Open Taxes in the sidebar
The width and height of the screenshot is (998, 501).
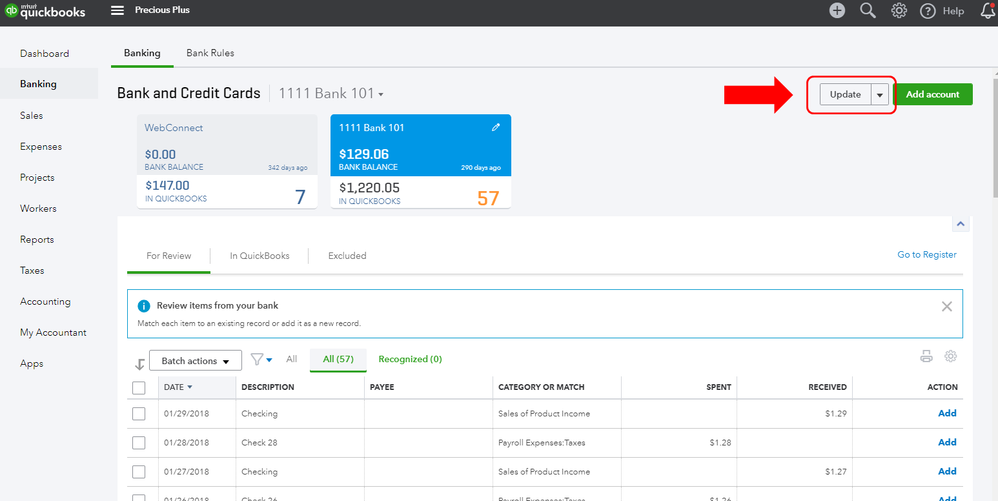32,271
